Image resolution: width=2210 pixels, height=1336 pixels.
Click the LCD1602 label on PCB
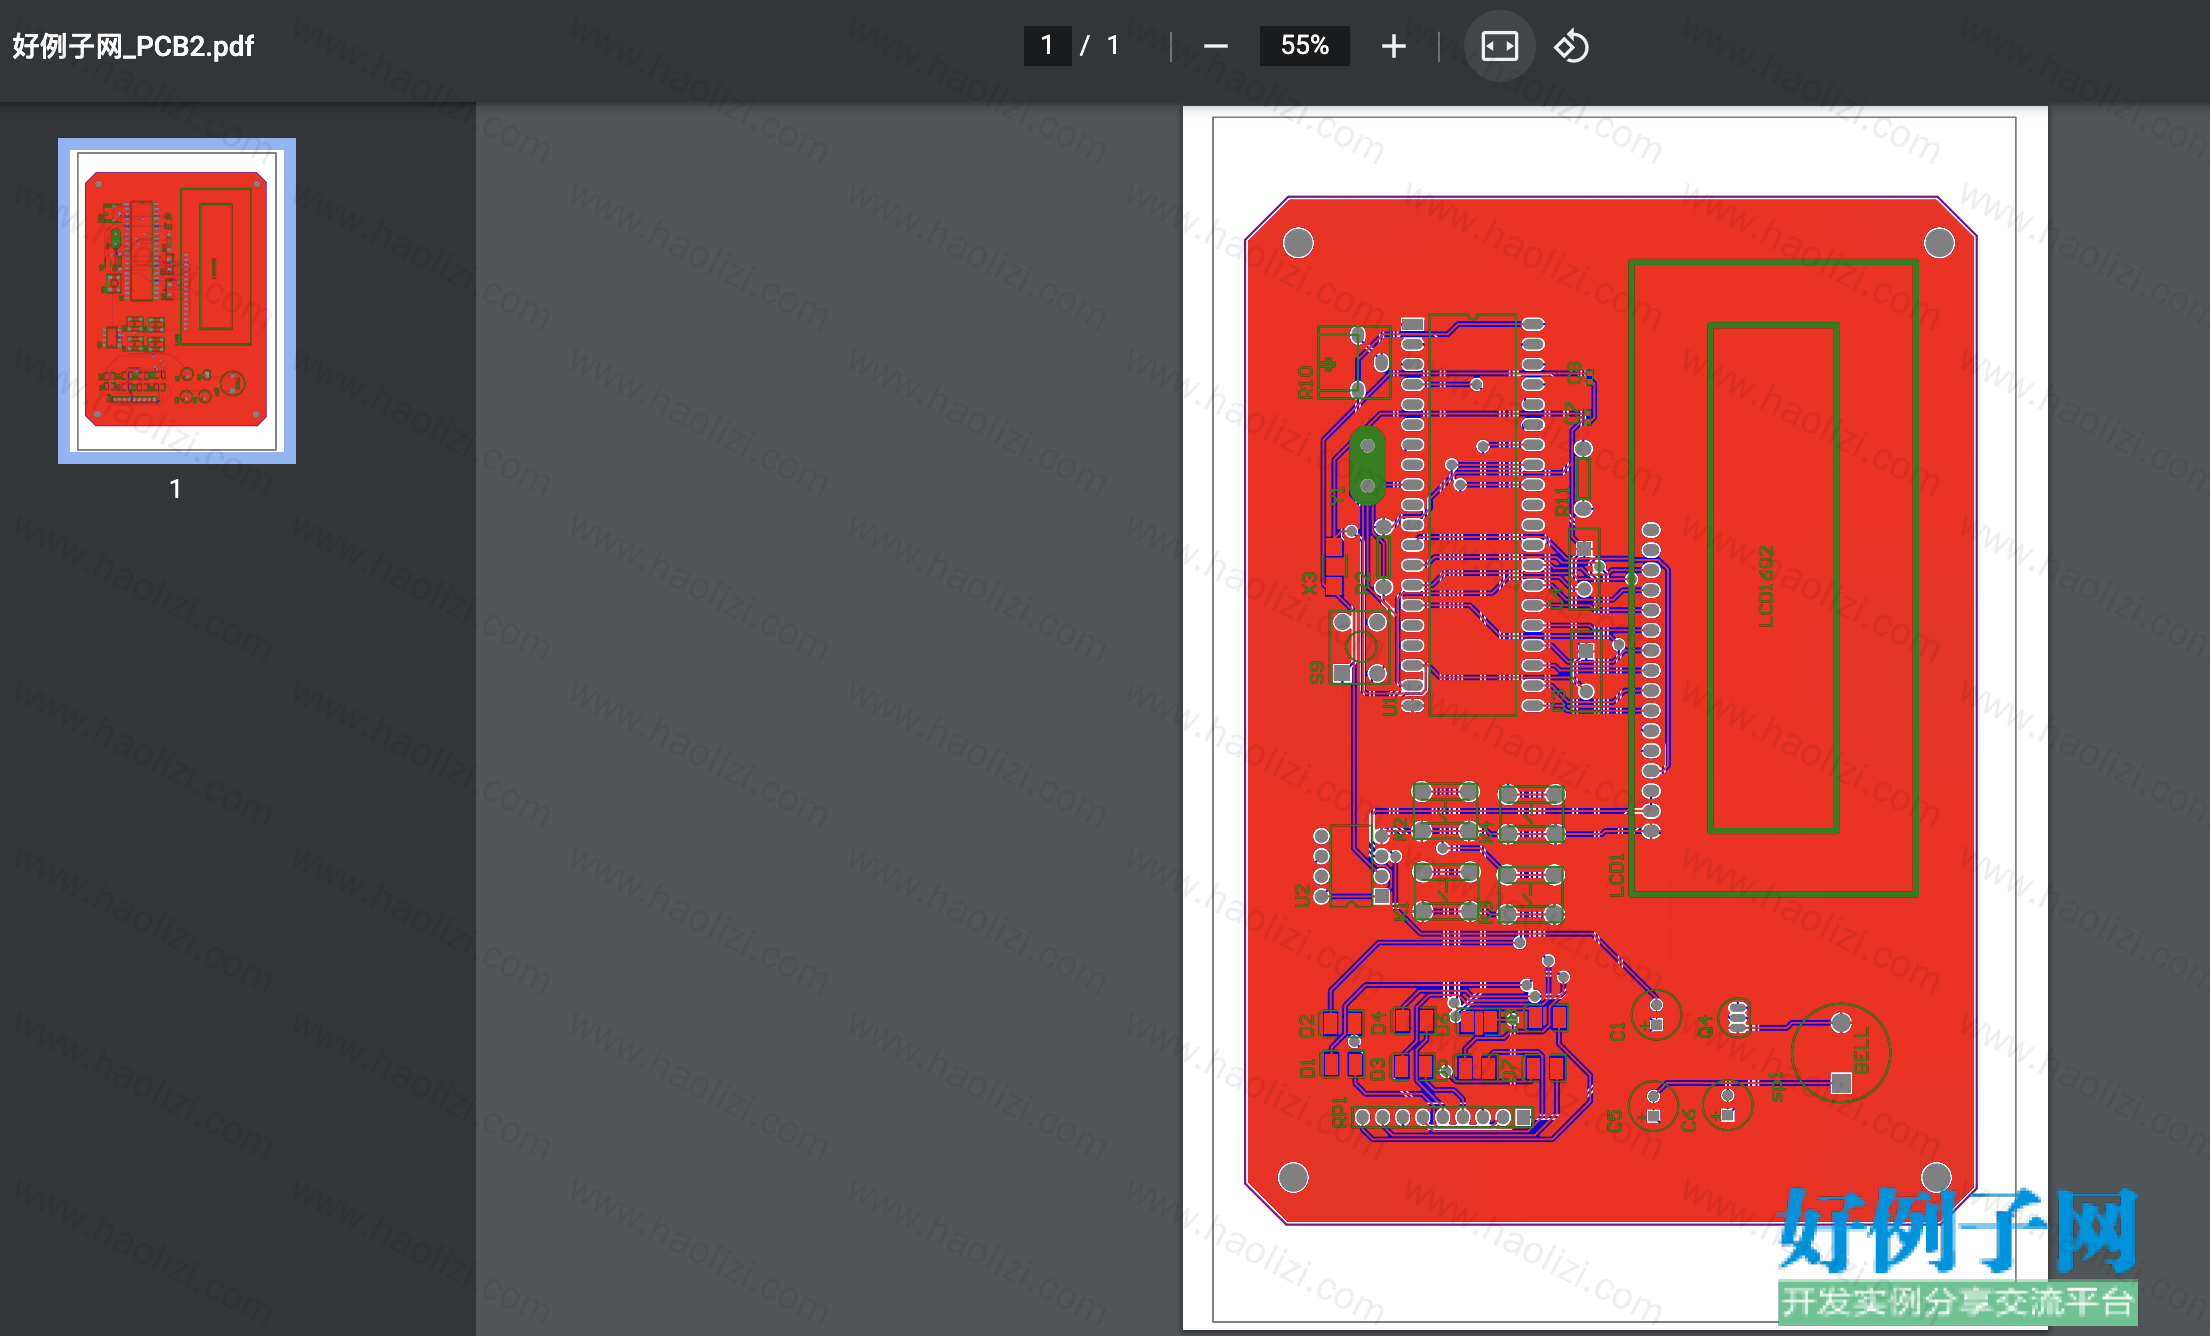[x=1766, y=586]
